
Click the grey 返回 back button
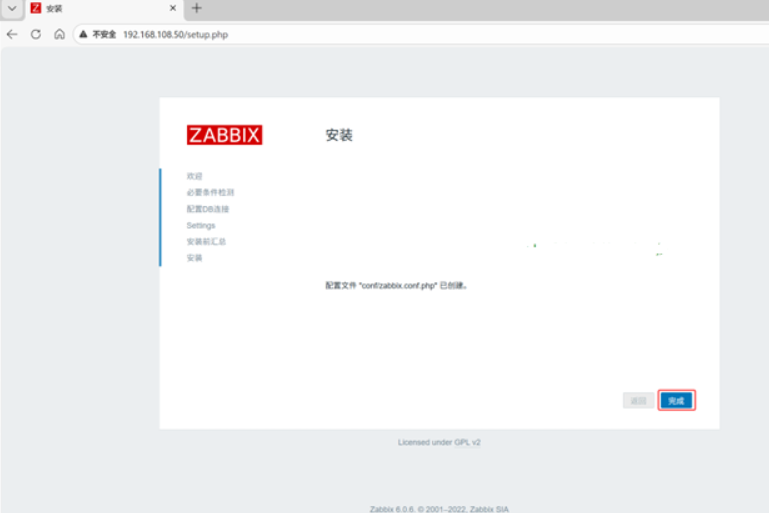pos(638,401)
